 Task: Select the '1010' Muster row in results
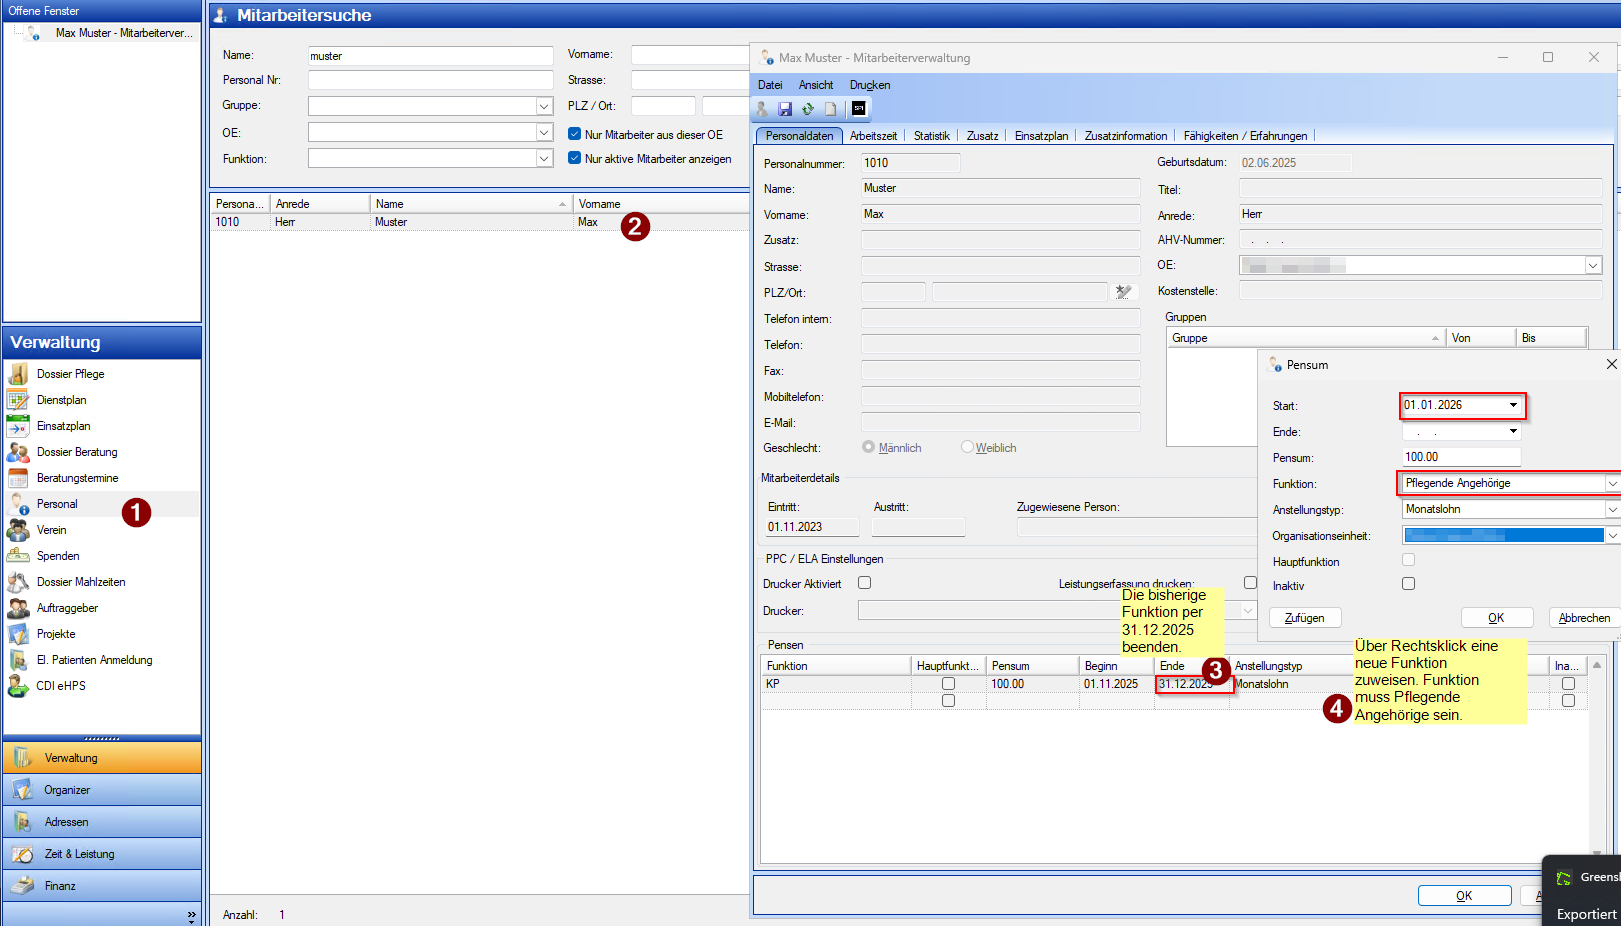479,222
